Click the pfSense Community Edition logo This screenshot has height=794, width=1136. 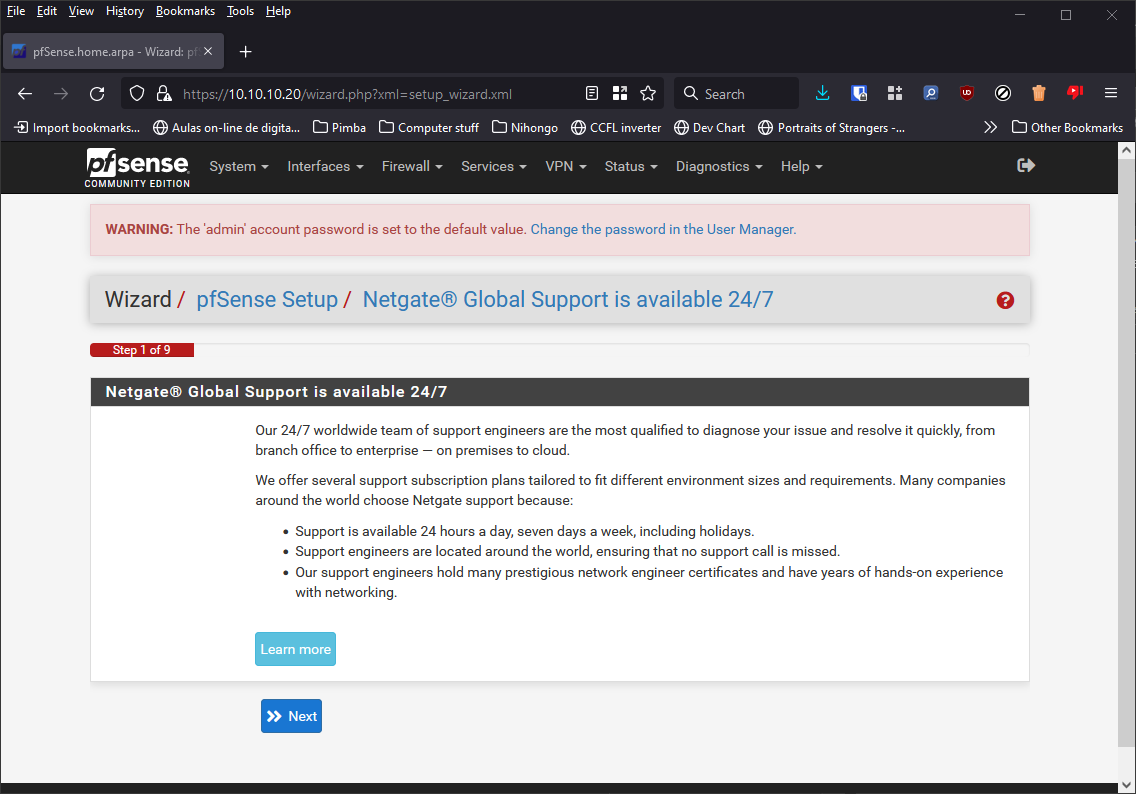(x=137, y=167)
